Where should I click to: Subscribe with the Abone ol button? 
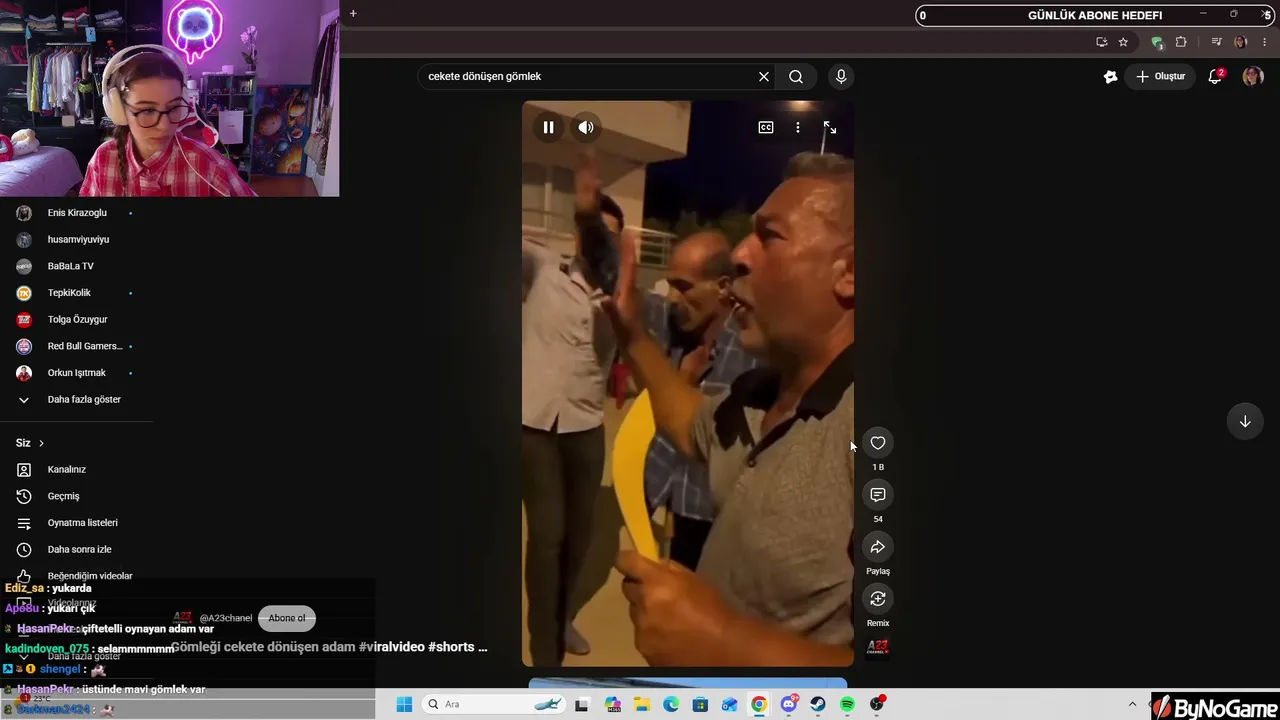pos(287,618)
